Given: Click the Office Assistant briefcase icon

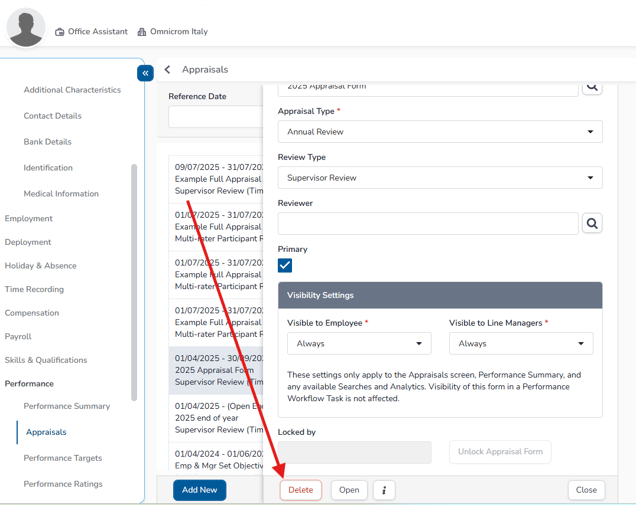Looking at the screenshot, I should [x=60, y=32].
